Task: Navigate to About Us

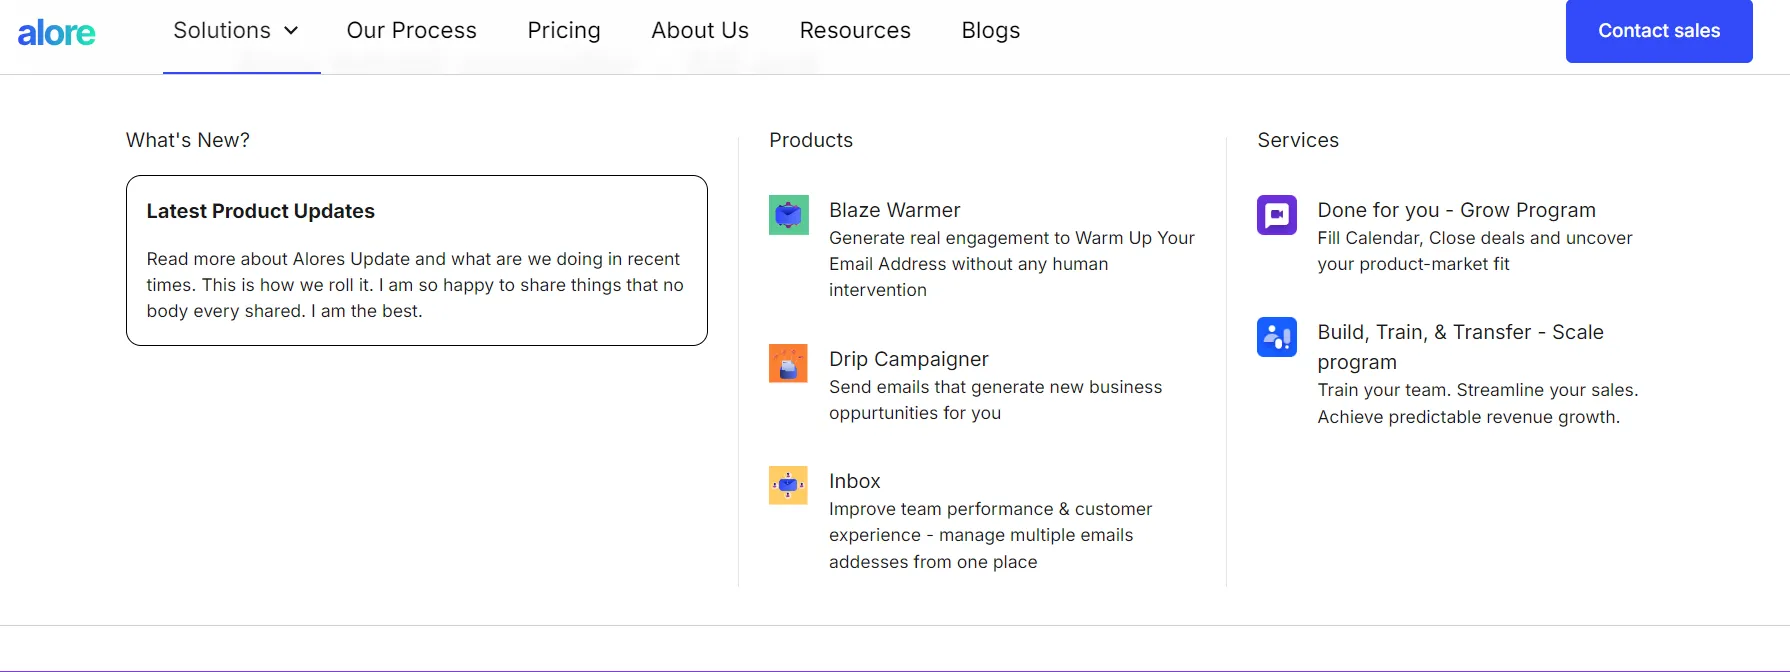Action: click(x=700, y=31)
